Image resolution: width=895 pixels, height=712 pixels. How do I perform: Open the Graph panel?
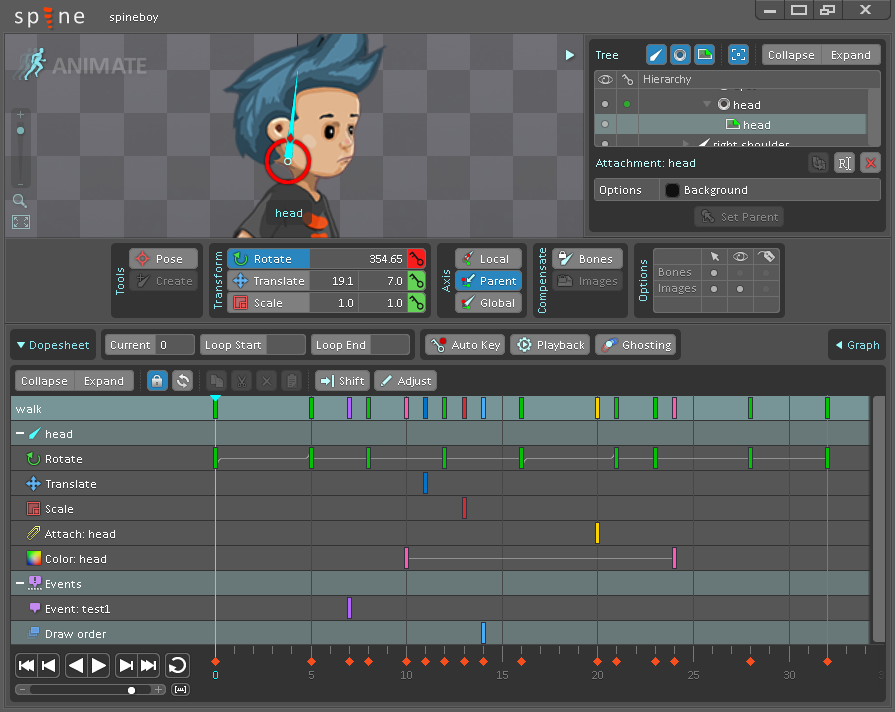coord(856,345)
